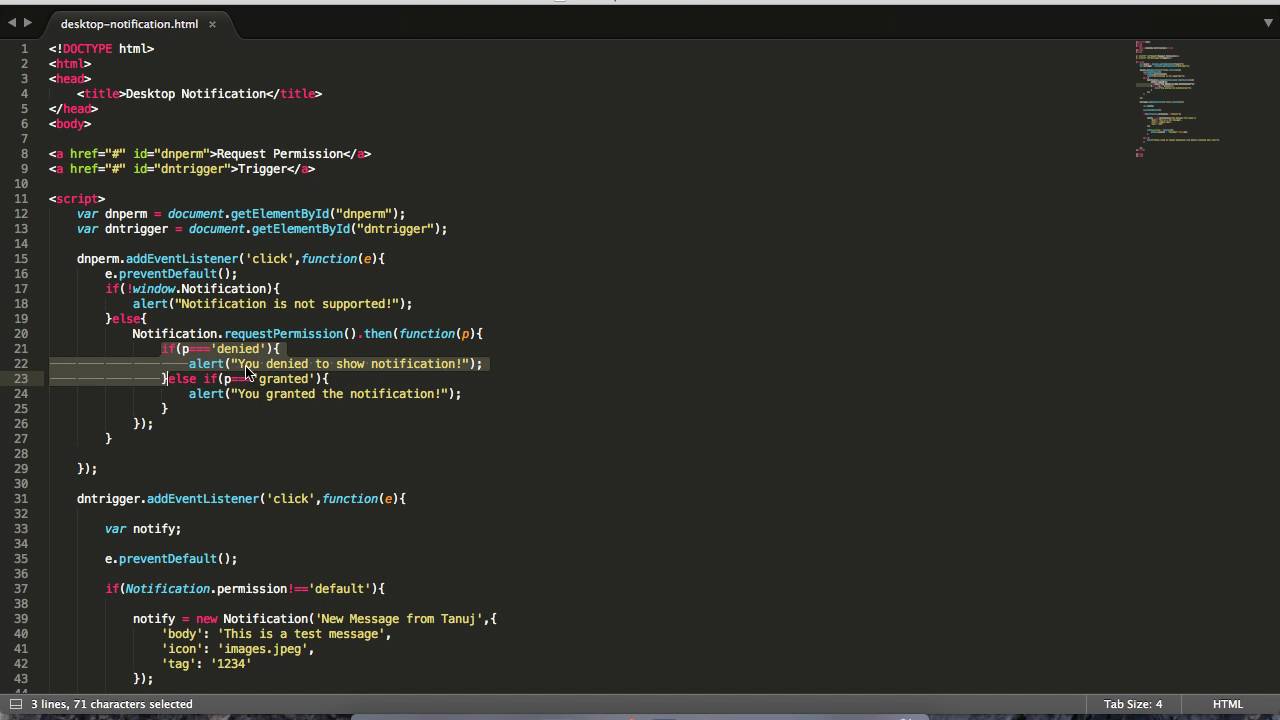1280x720 pixels.
Task: Click the 'granted' string on line 23
Action: point(283,379)
